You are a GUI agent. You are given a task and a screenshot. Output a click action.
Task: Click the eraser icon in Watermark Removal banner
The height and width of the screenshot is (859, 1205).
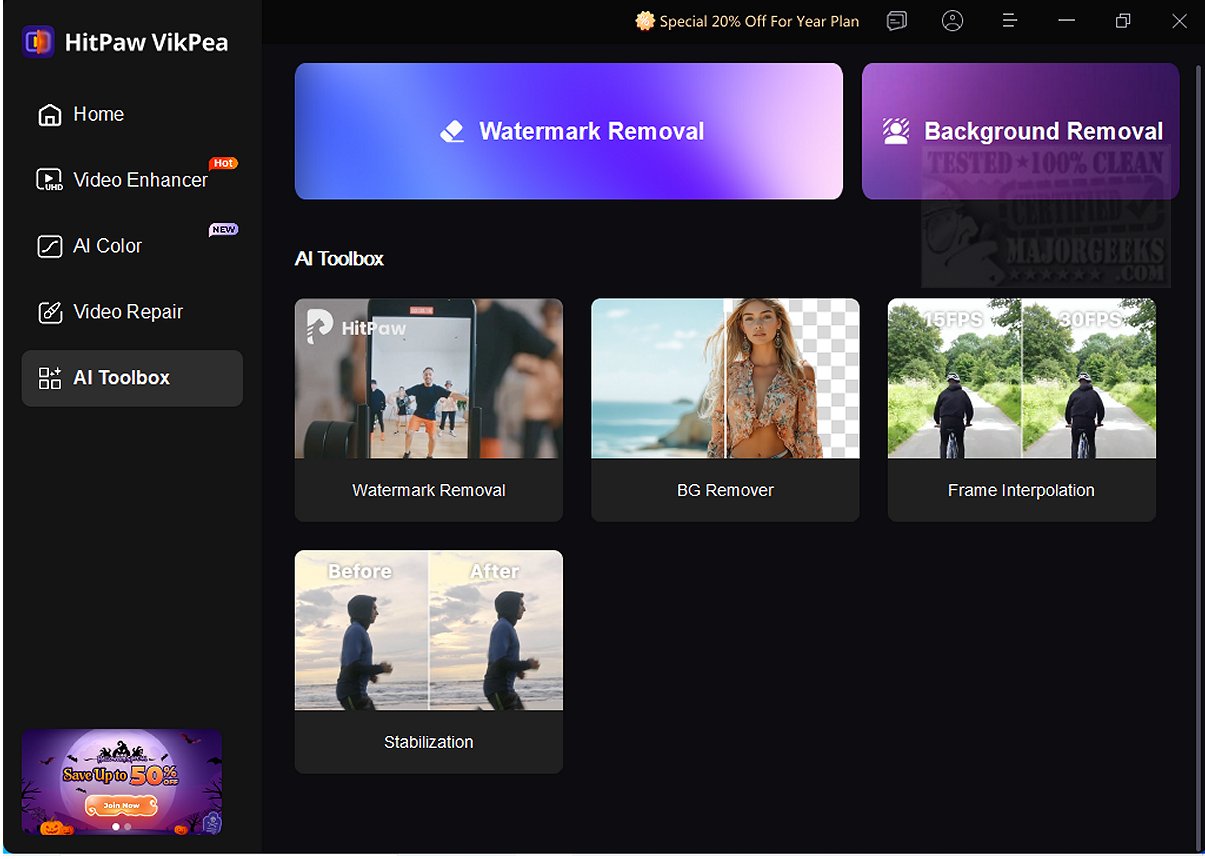[x=452, y=131]
